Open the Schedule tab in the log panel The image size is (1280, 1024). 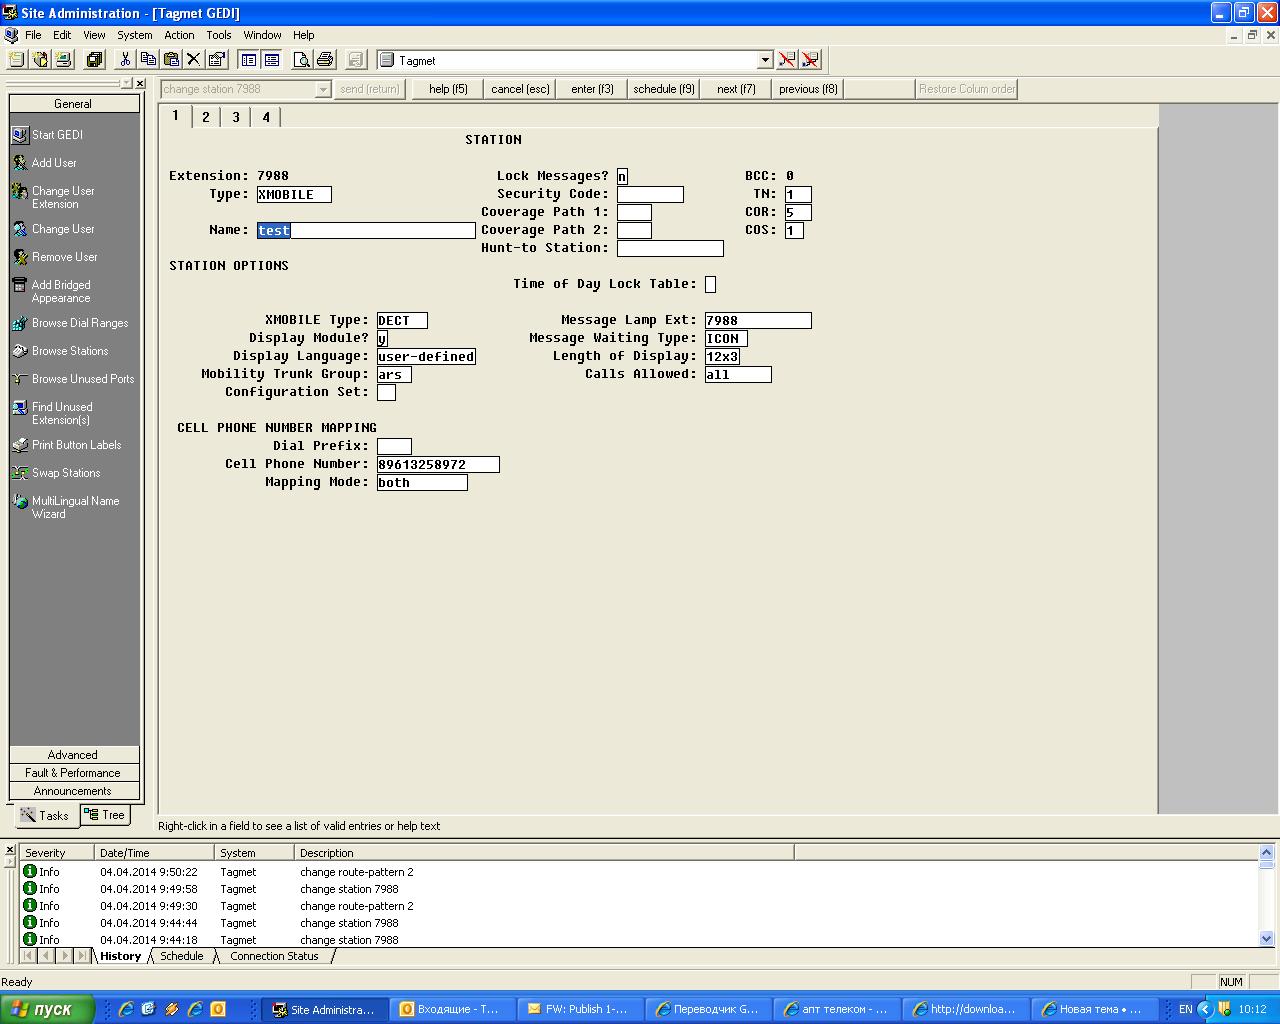tap(182, 956)
